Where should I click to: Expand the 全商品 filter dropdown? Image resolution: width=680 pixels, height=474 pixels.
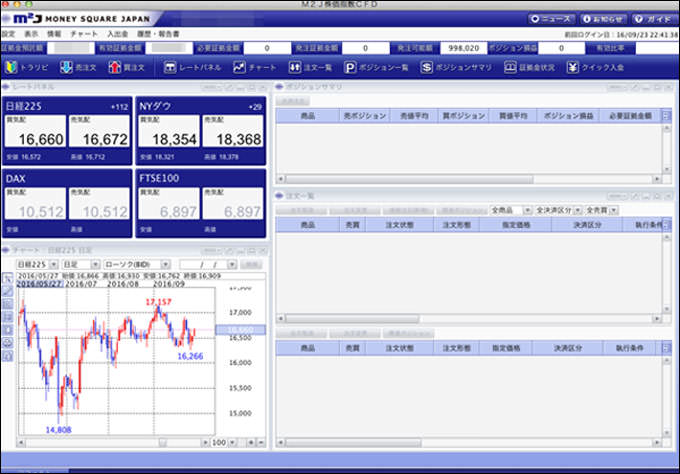tap(527, 210)
